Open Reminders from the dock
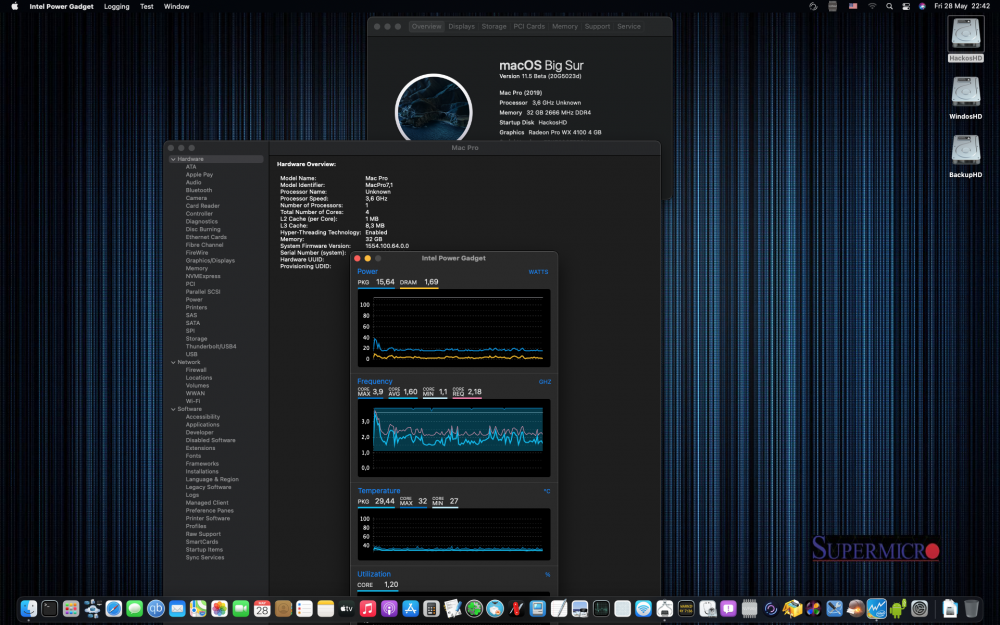The width and height of the screenshot is (1000, 625). click(x=304, y=608)
